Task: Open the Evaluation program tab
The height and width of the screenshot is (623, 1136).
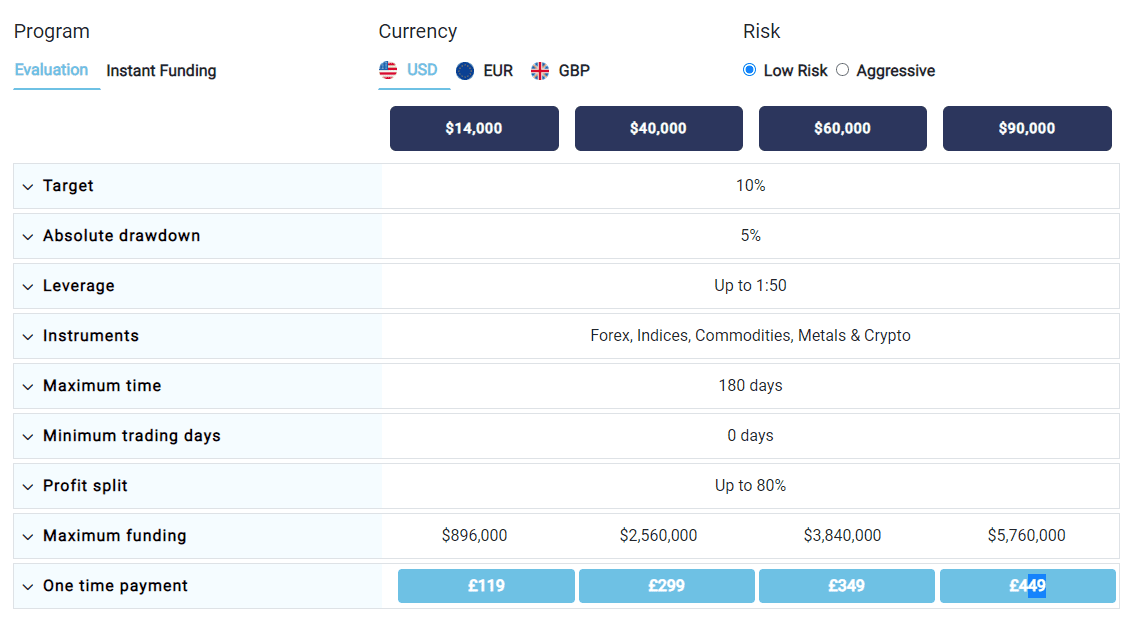Action: [x=51, y=70]
